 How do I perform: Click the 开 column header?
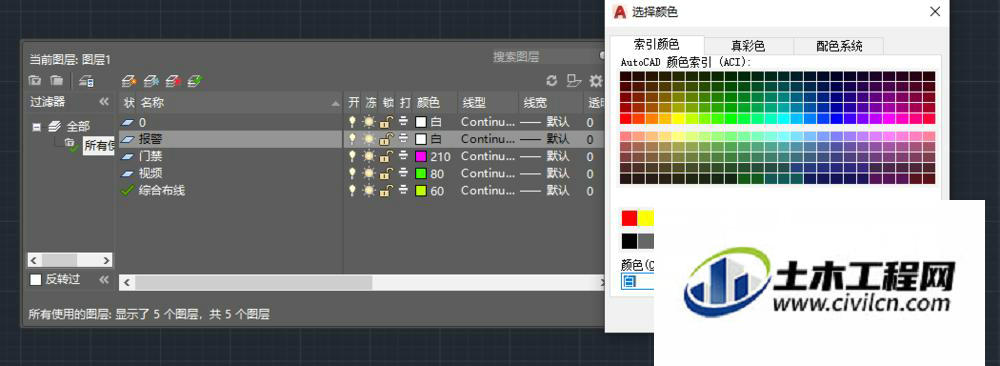(354, 103)
